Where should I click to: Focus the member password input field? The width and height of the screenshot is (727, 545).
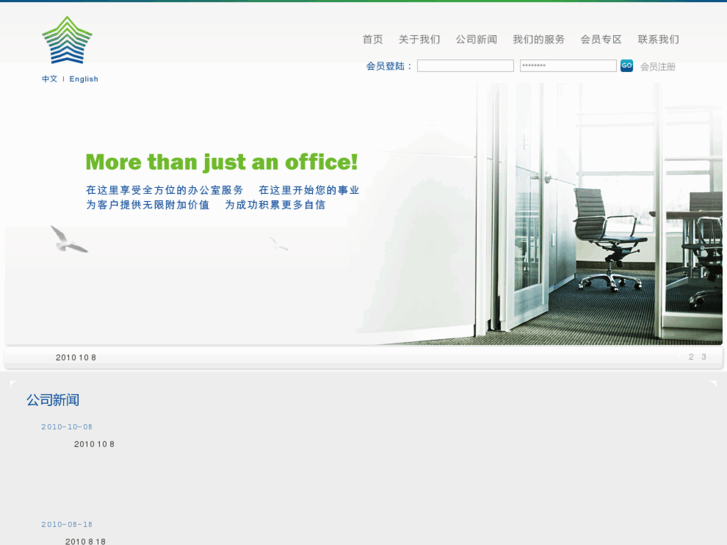pos(568,66)
